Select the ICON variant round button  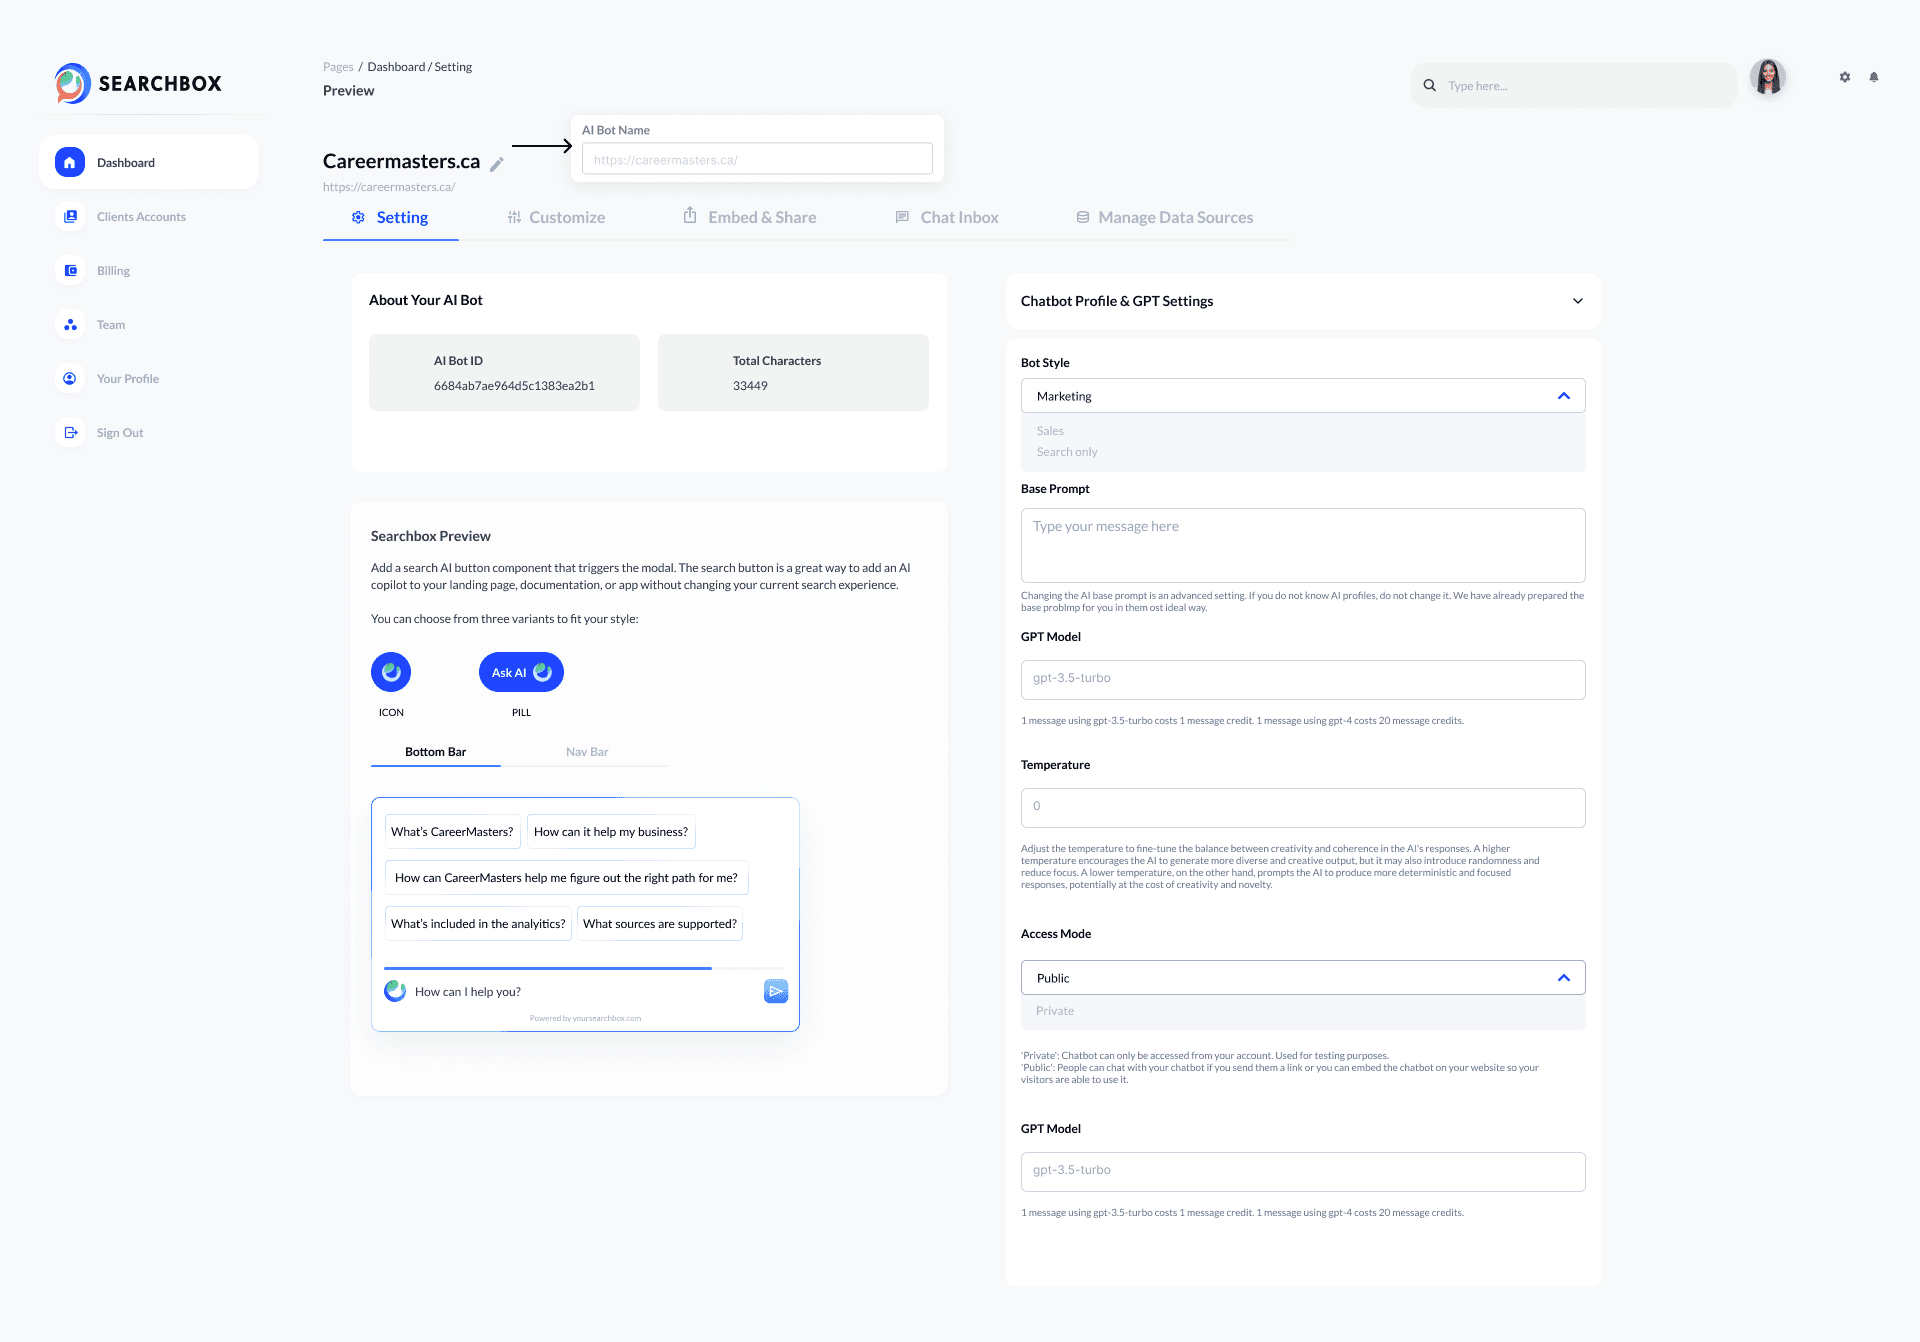pyautogui.click(x=391, y=672)
